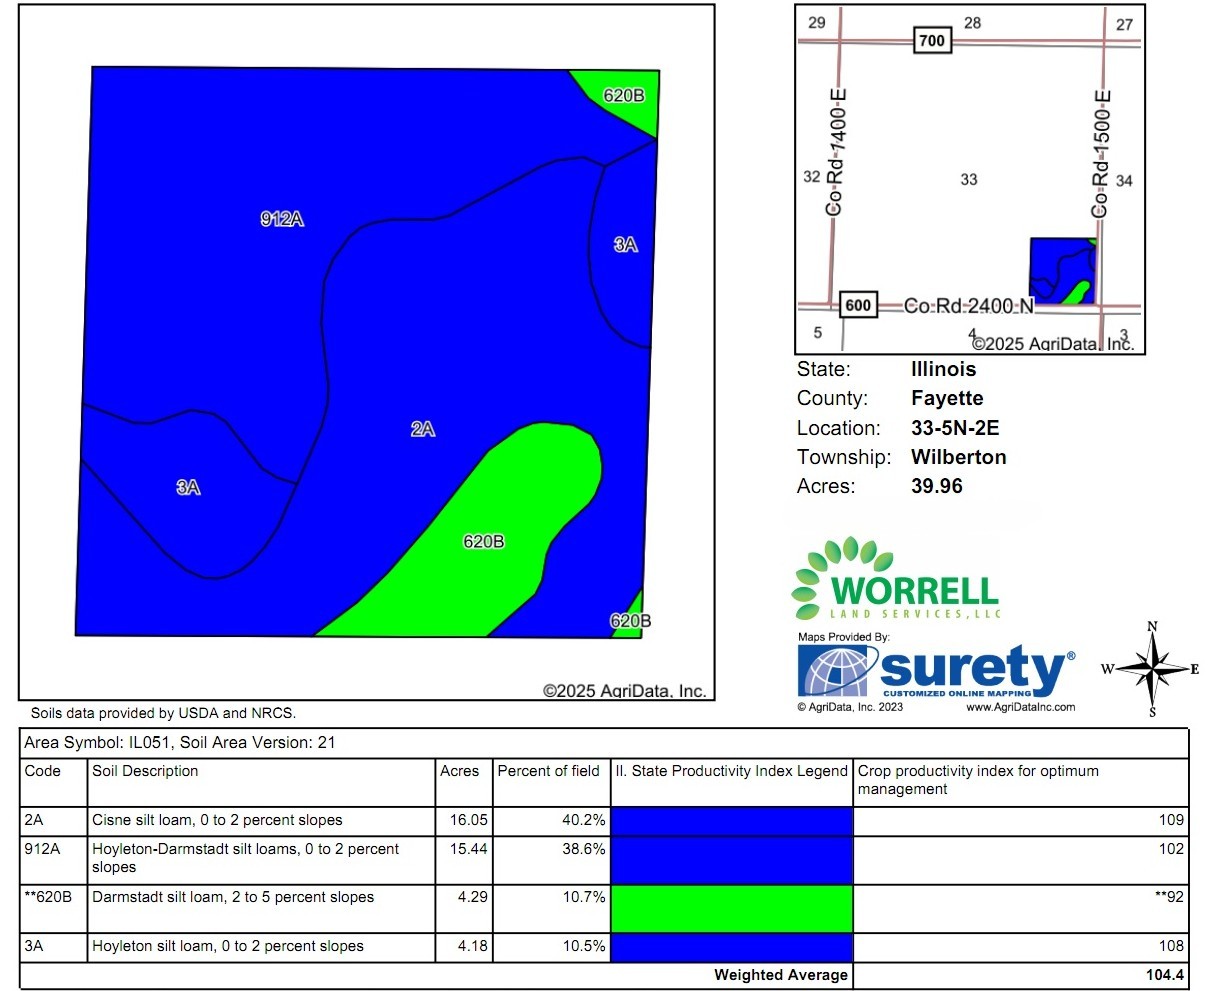Click the compass rose icon

pyautogui.click(x=1153, y=669)
